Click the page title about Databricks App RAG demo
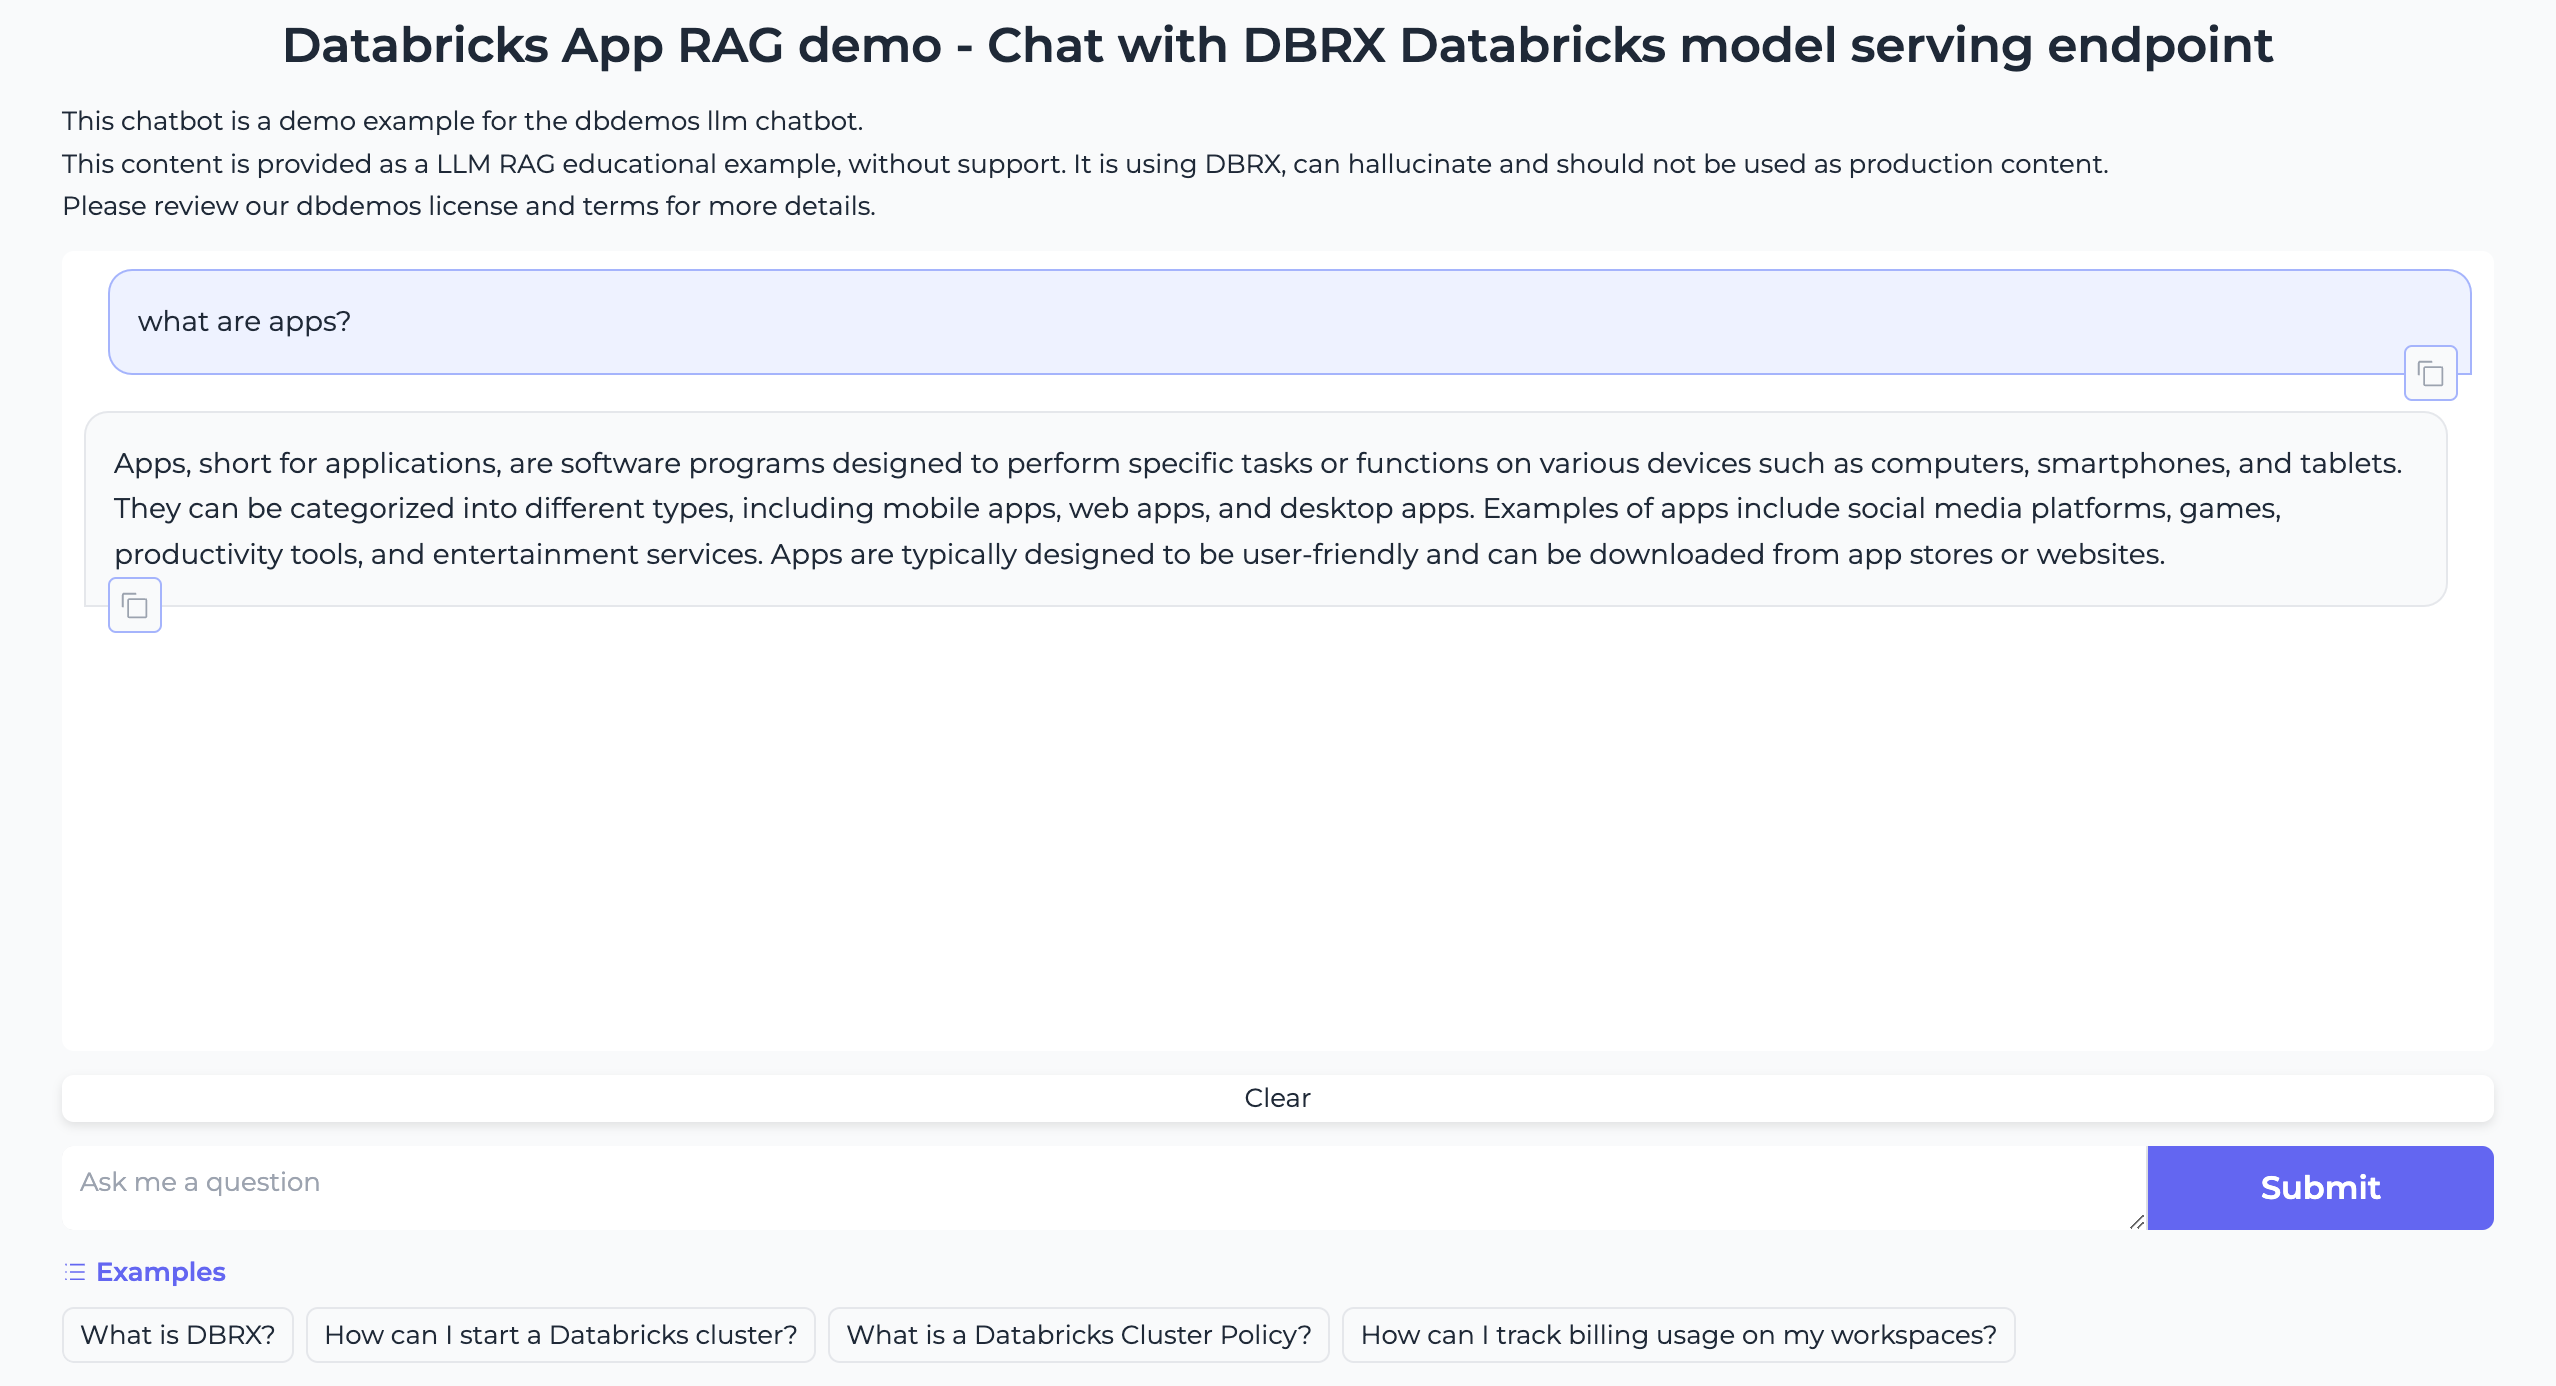Screen dimensions: 2556x1386 (1278, 46)
